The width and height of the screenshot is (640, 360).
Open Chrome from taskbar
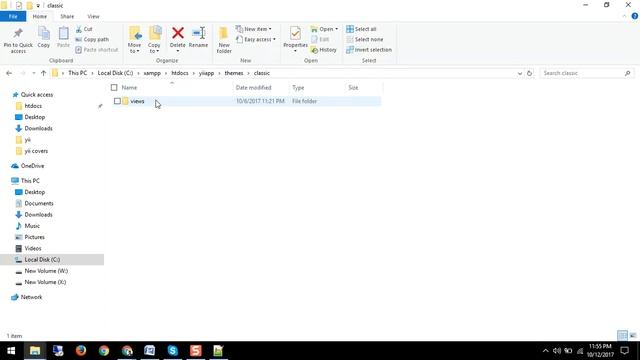(104, 351)
